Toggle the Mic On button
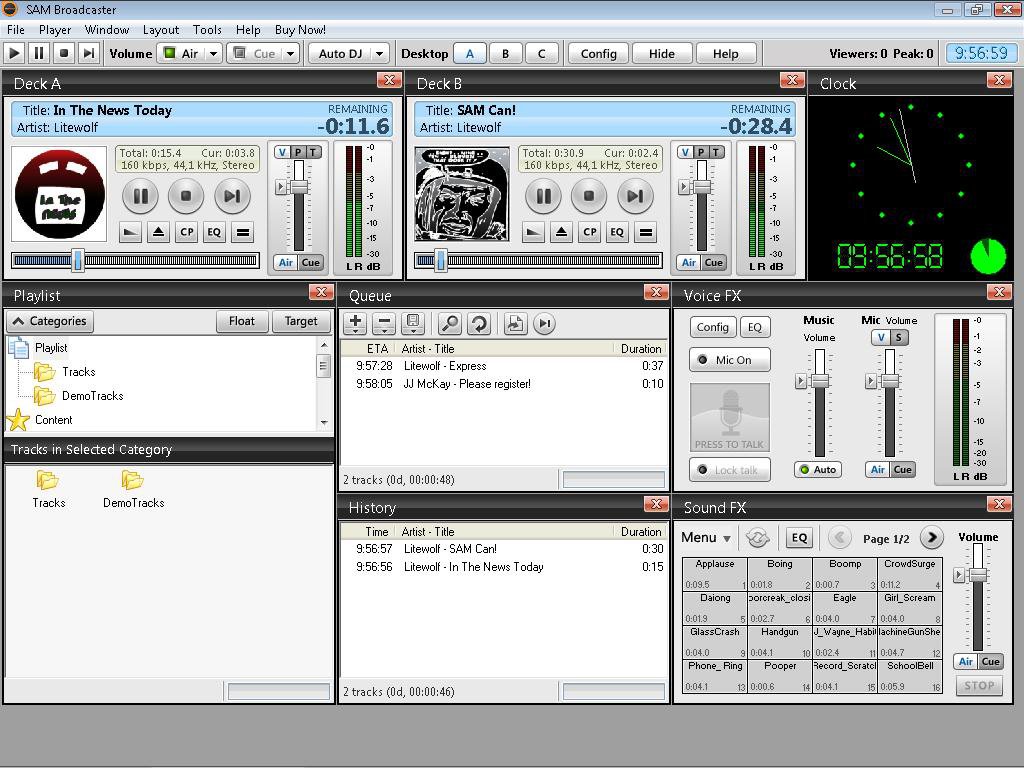1024x768 pixels. pos(729,360)
